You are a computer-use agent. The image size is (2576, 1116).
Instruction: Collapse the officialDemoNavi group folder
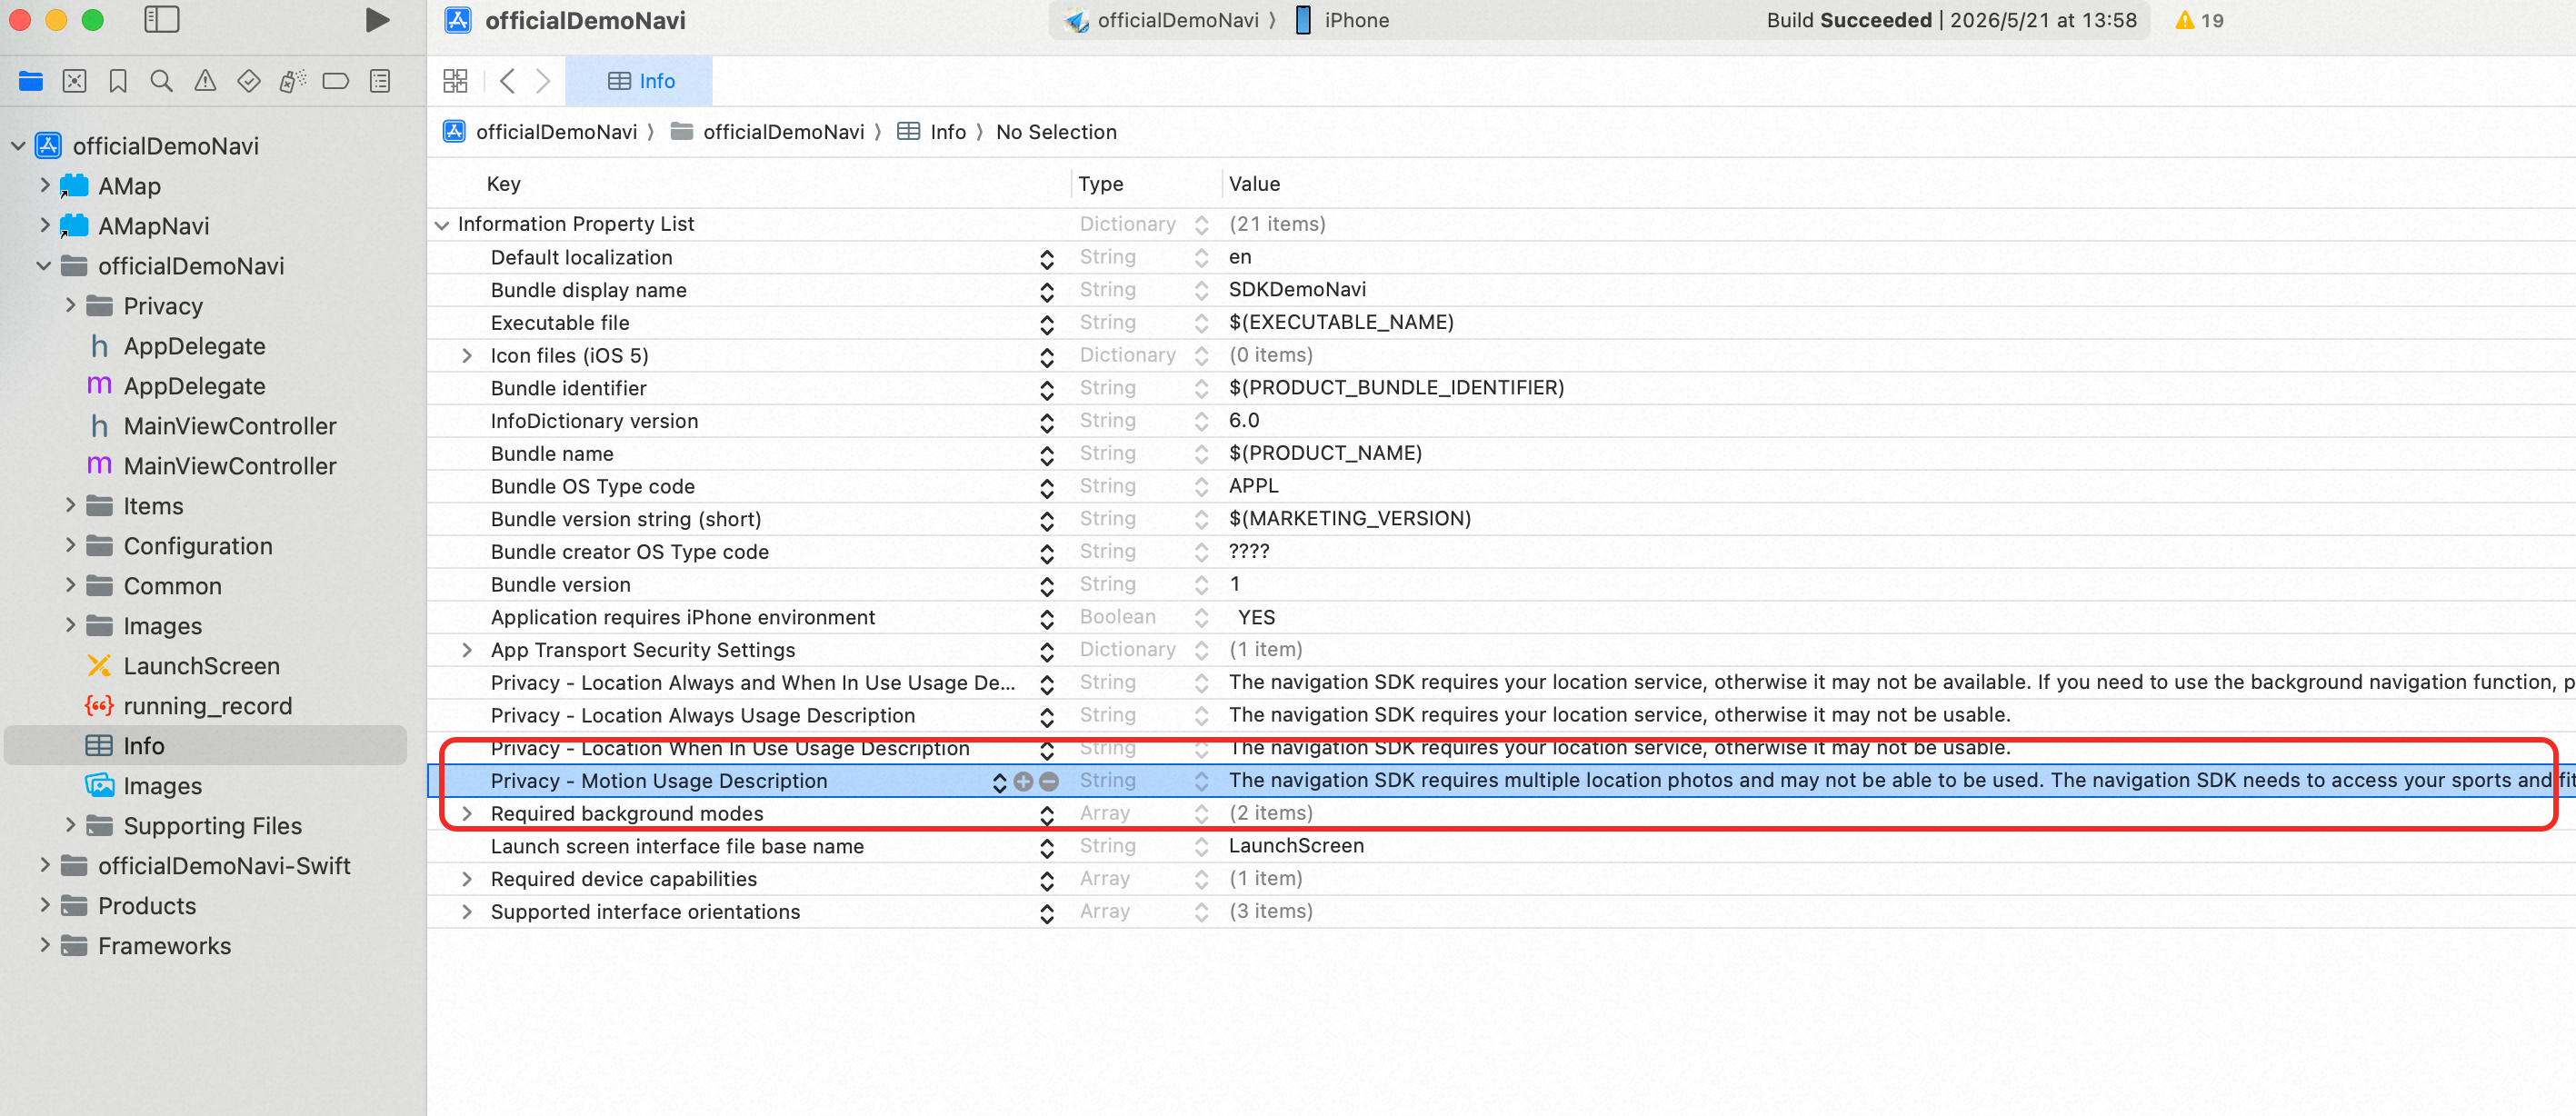[x=44, y=266]
